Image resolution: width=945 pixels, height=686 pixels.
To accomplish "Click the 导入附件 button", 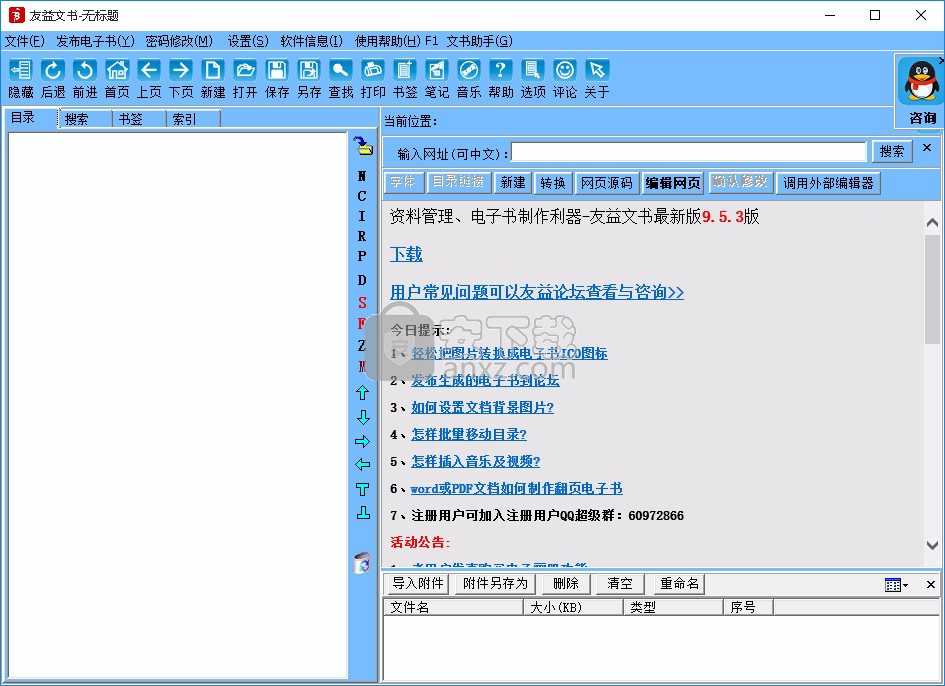I will (418, 584).
